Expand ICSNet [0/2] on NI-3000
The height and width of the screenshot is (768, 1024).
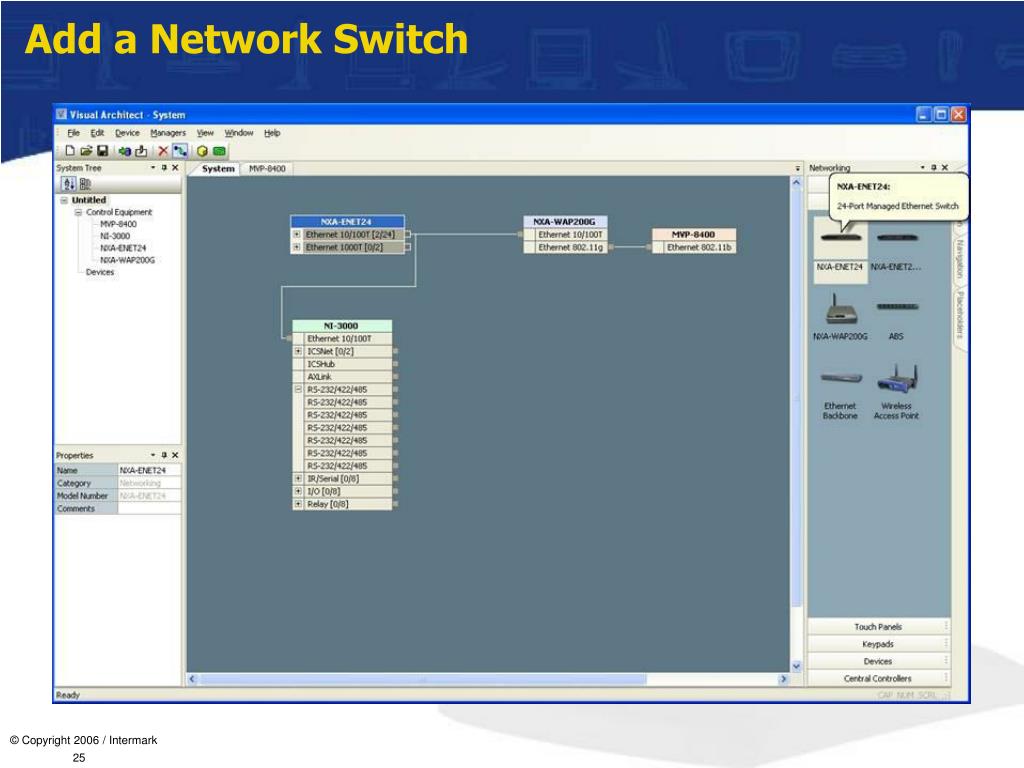click(x=298, y=351)
